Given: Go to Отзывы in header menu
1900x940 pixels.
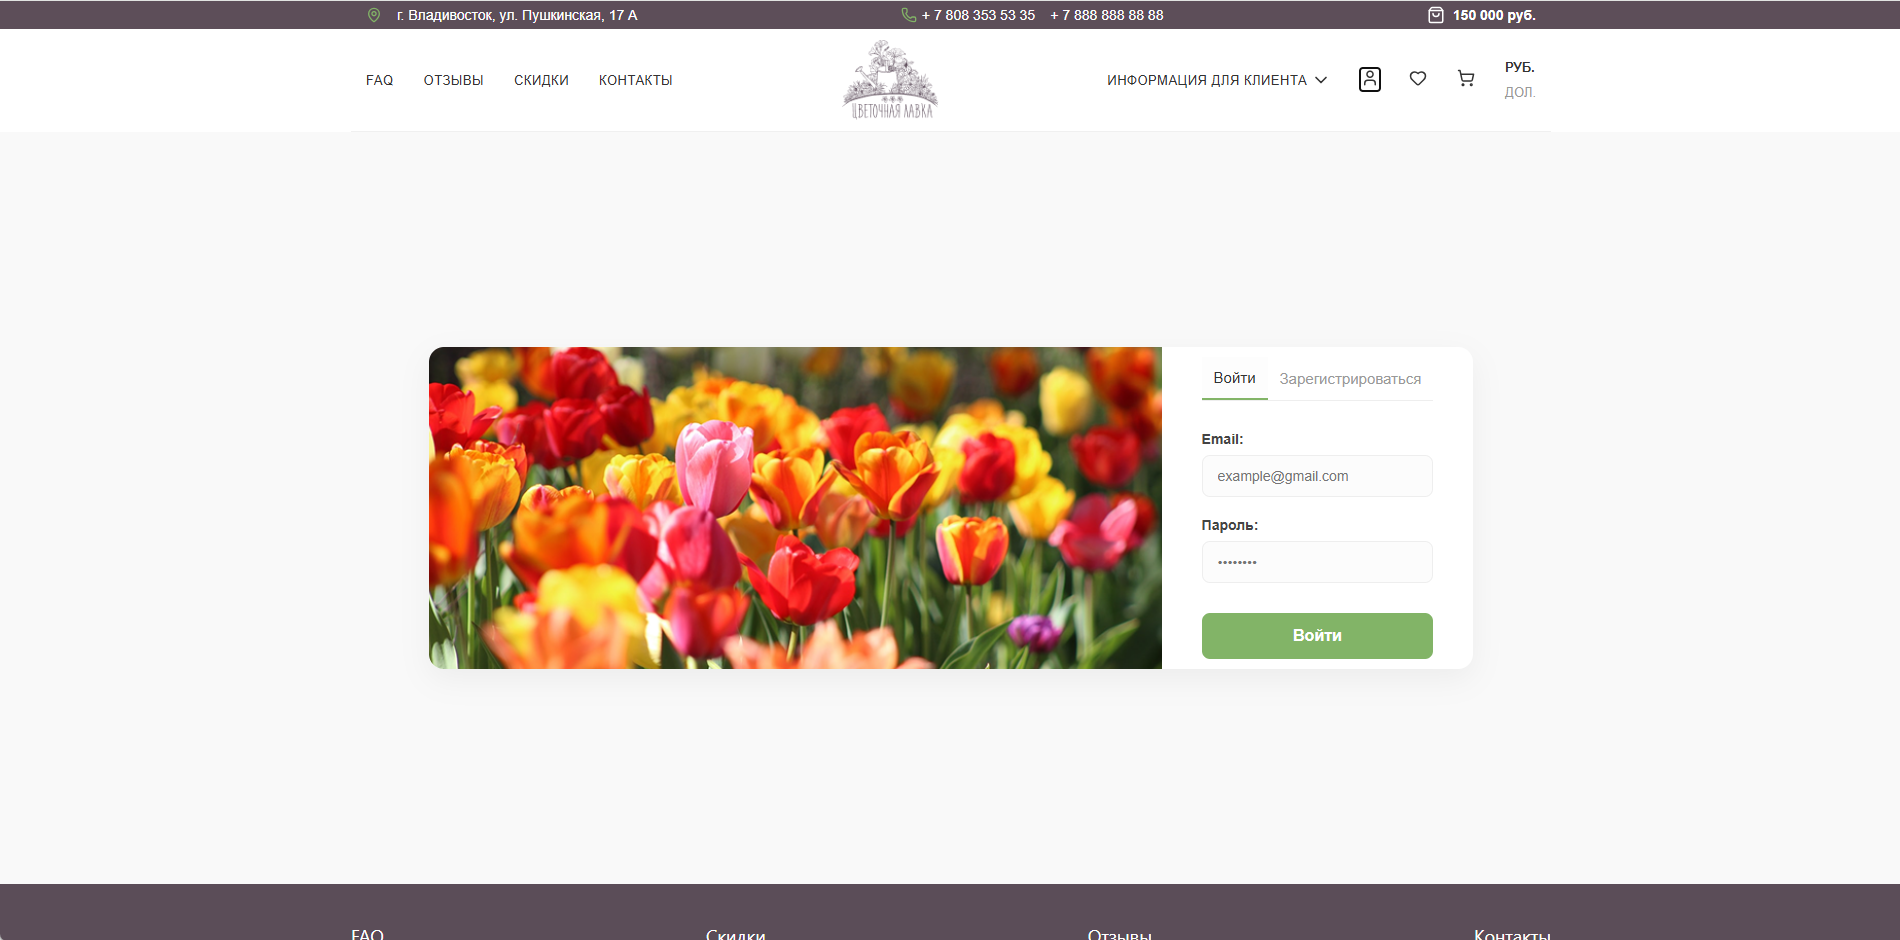Looking at the screenshot, I should (x=453, y=80).
